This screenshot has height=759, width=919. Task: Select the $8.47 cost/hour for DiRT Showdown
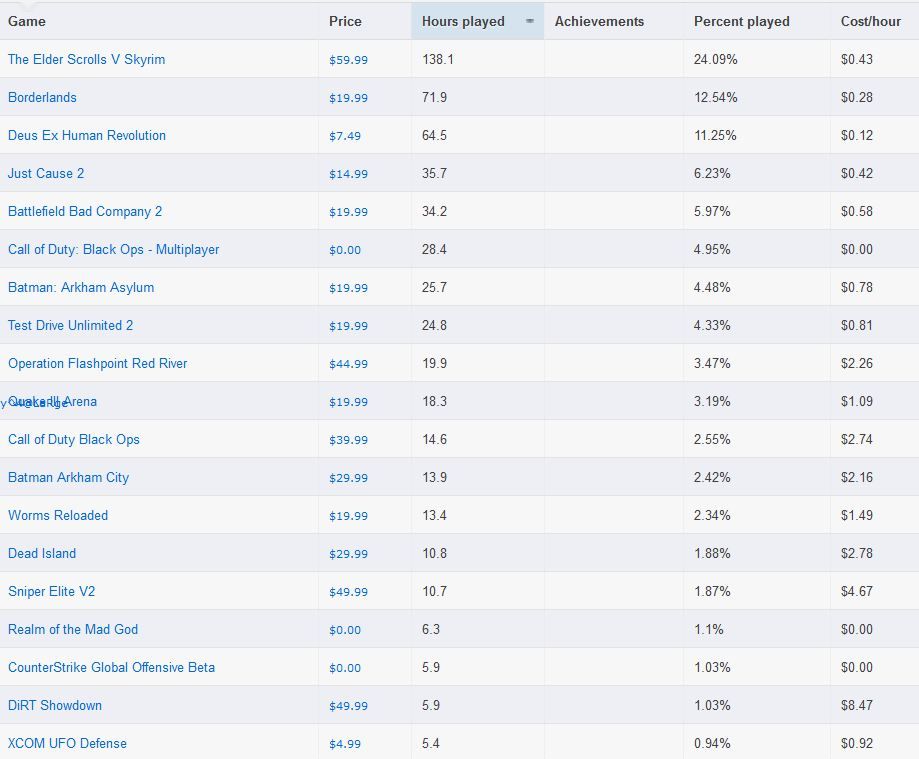(x=857, y=706)
